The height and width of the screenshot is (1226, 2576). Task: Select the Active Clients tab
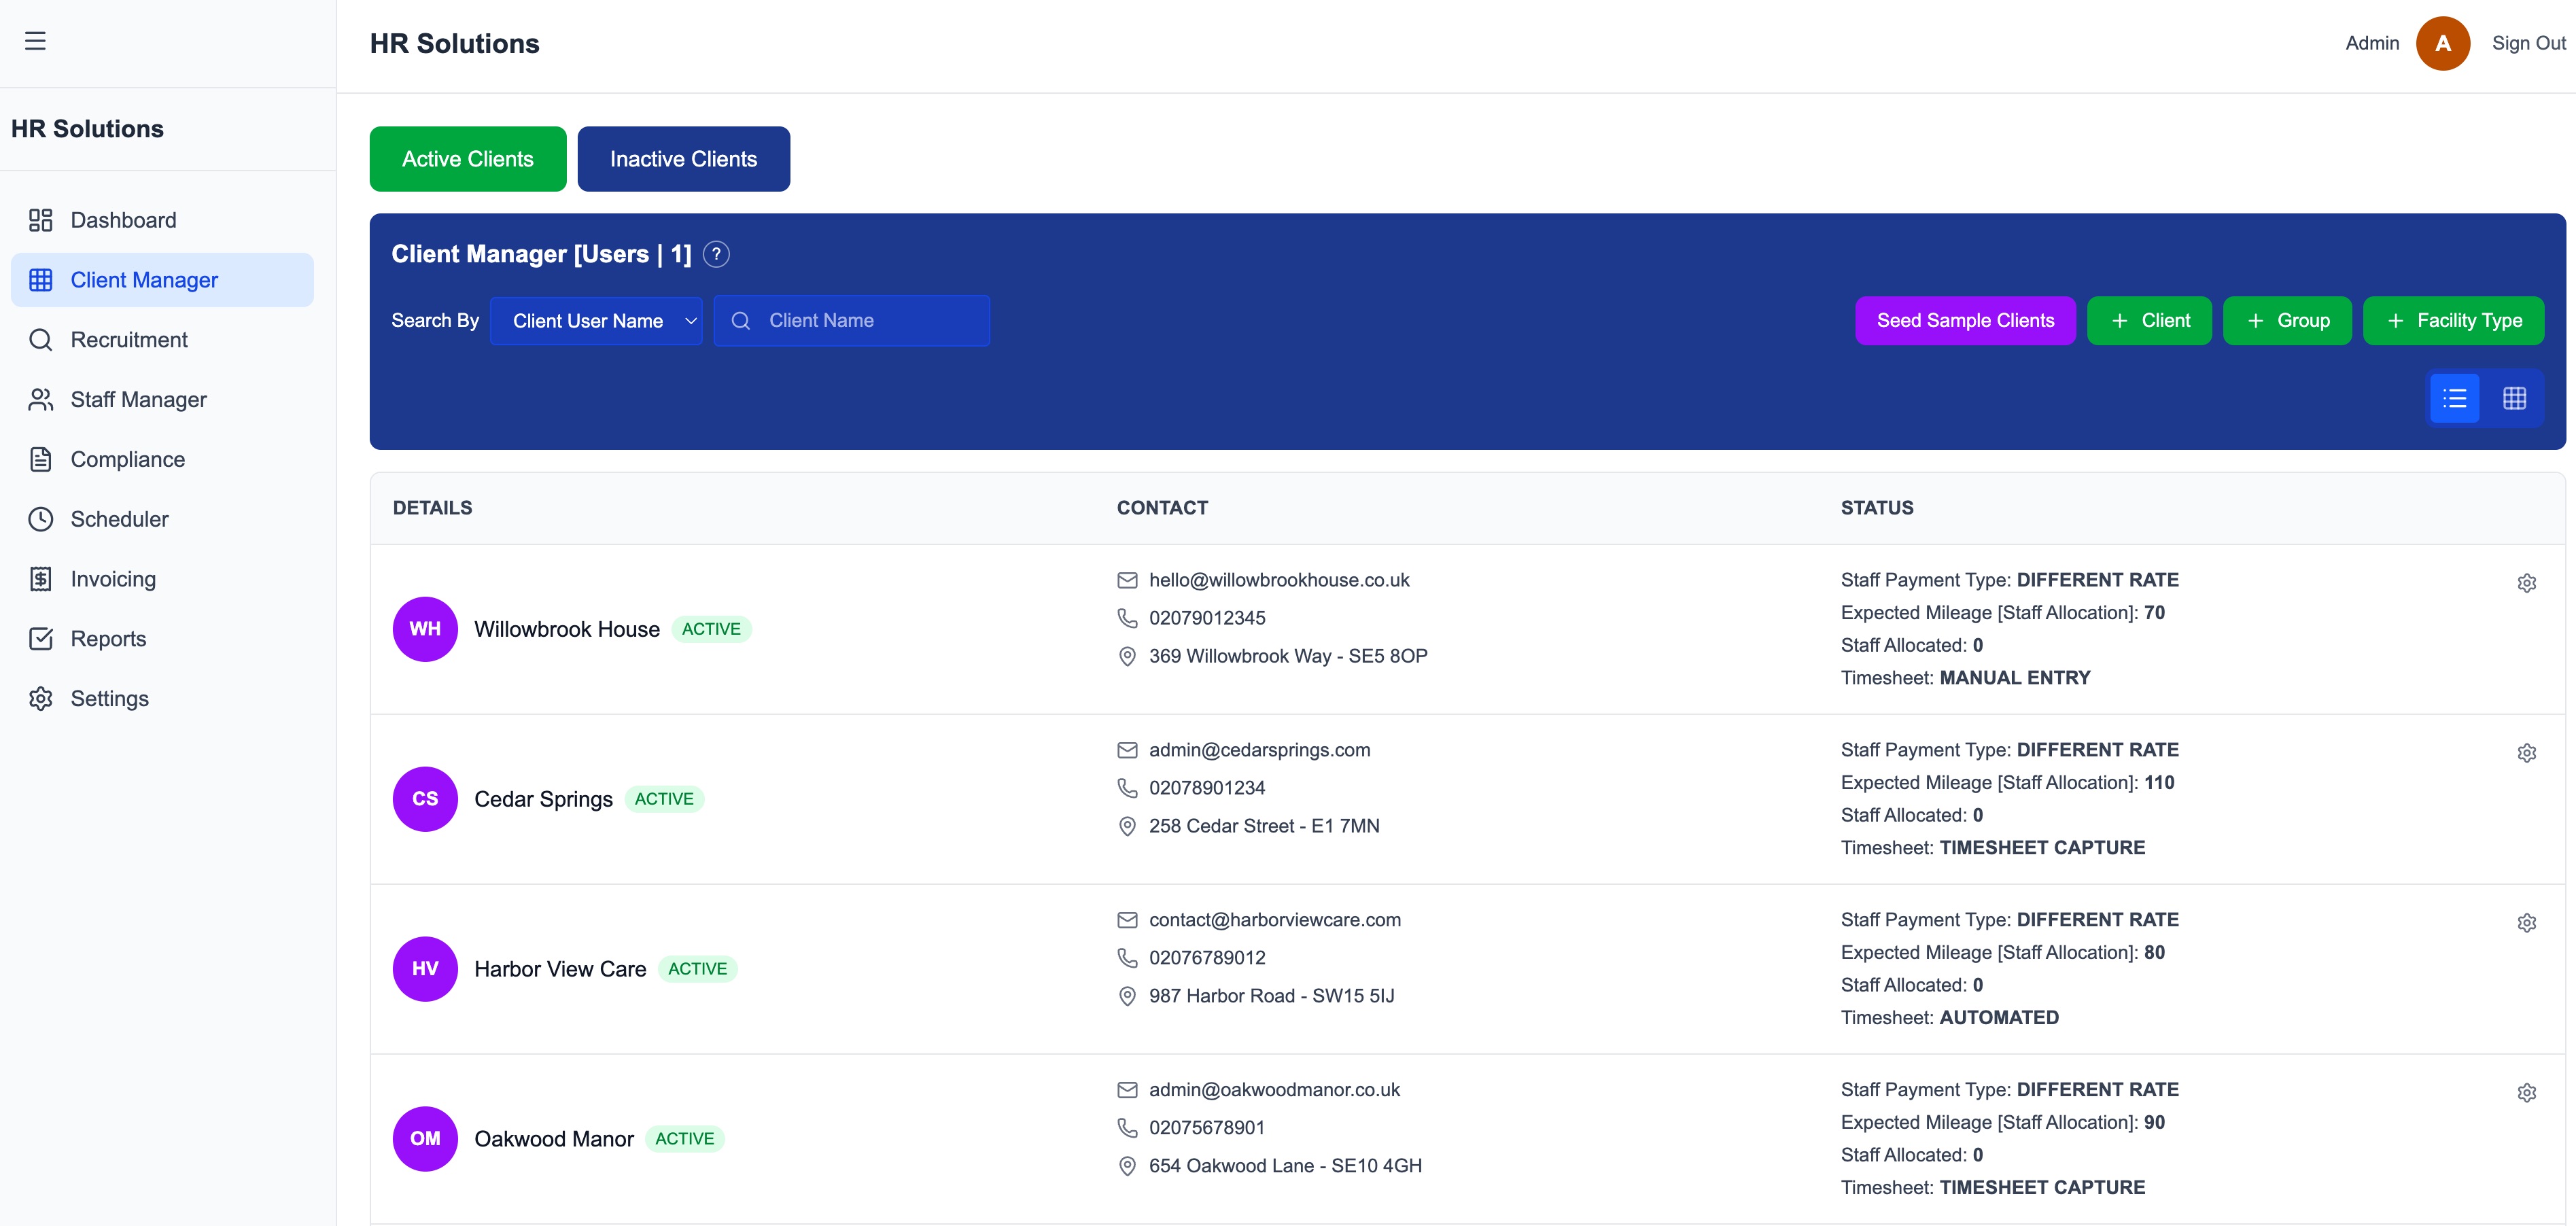click(467, 159)
